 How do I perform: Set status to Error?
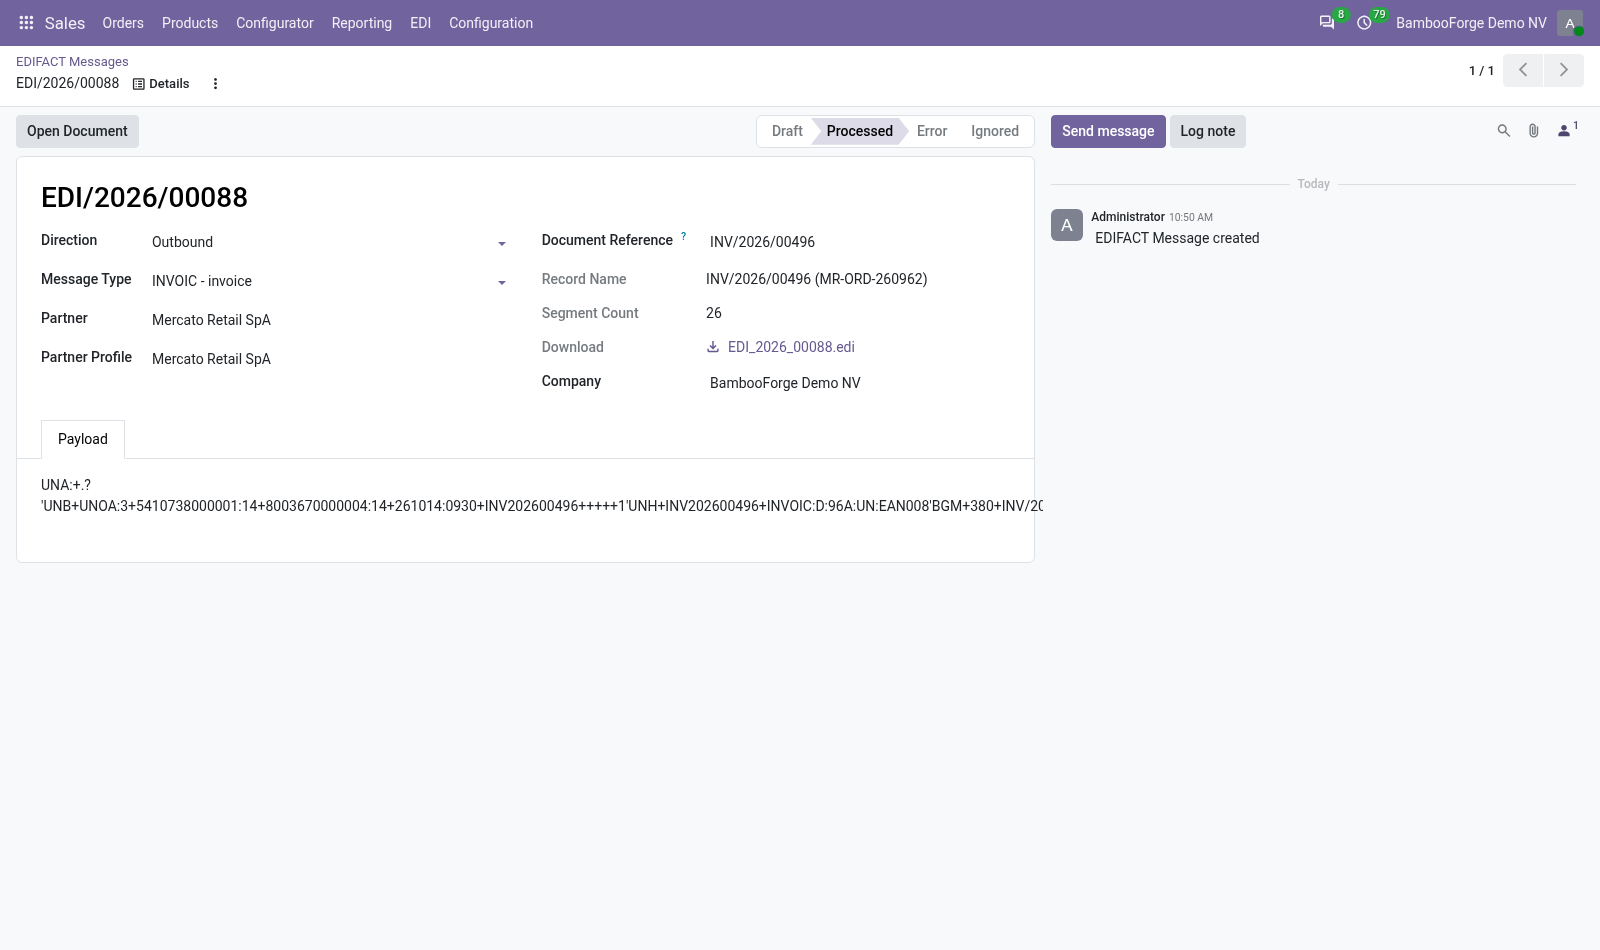click(932, 131)
